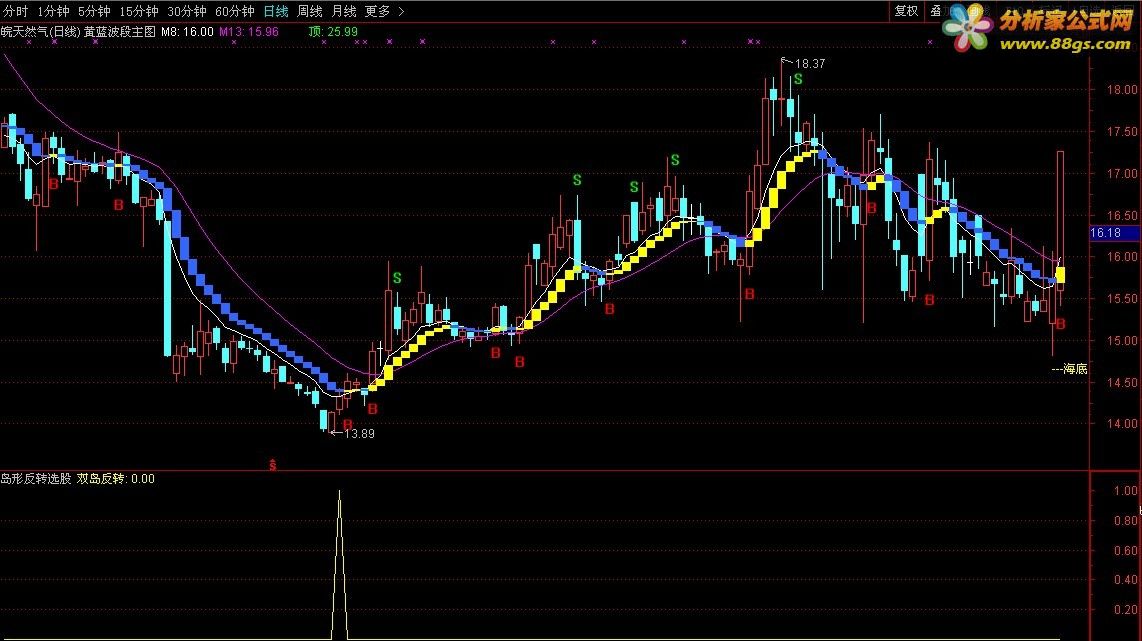Switch to the 月线 monthly chart tab
The width and height of the screenshot is (1142, 641).
point(344,11)
